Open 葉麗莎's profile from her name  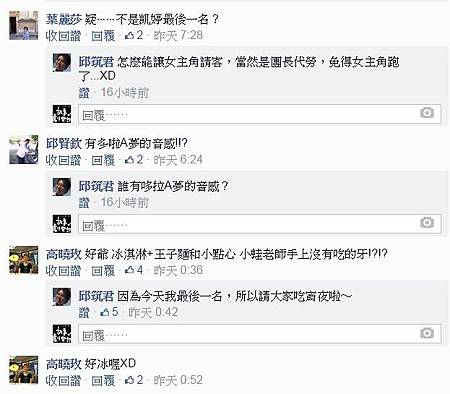click(64, 19)
